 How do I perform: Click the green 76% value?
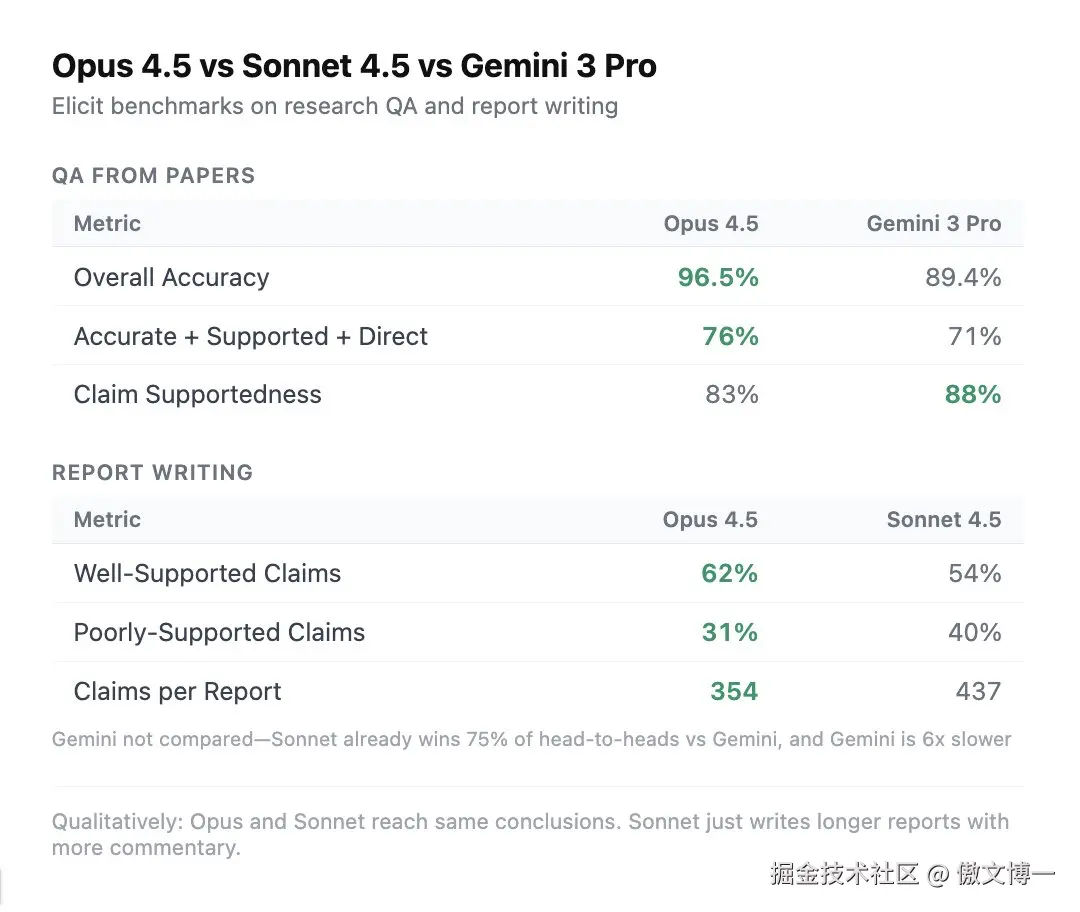730,336
